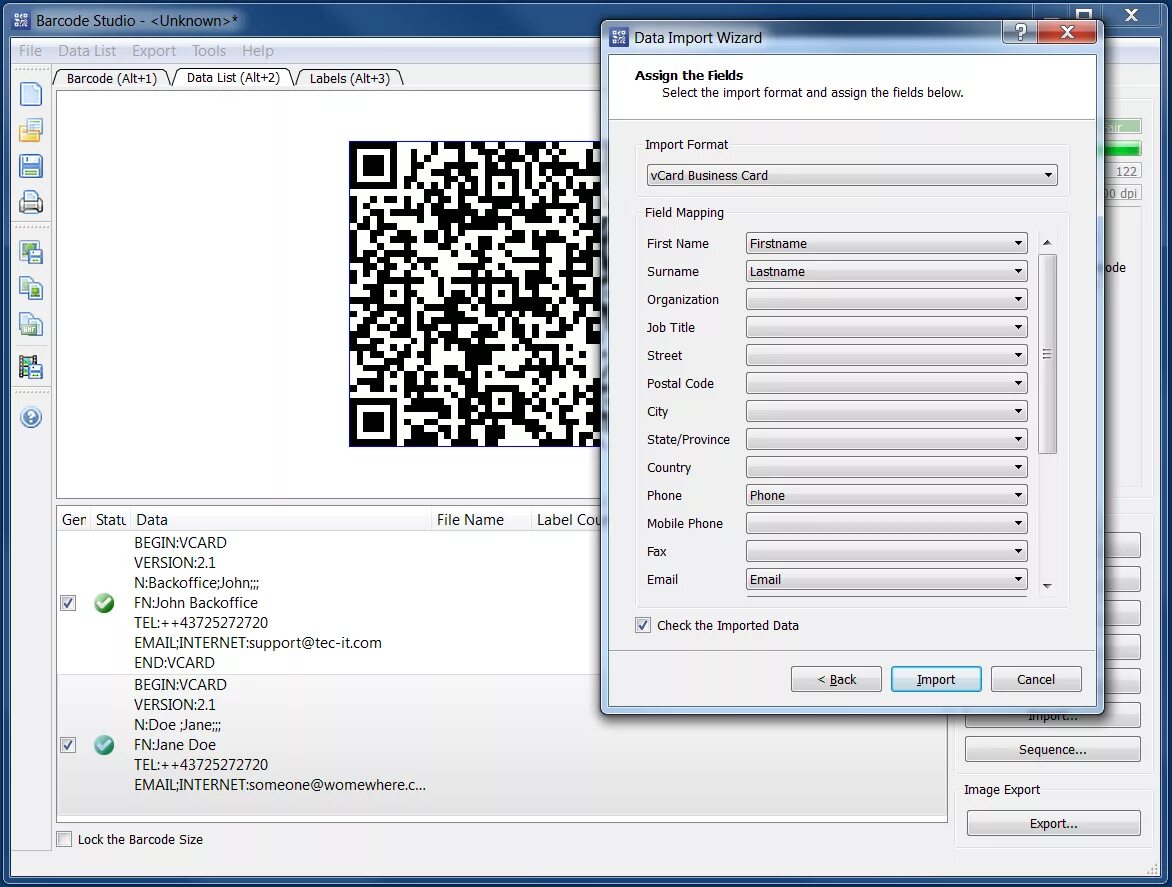Toggle the checkbox for Jane Doe row
This screenshot has width=1172, height=887.
pos(68,745)
